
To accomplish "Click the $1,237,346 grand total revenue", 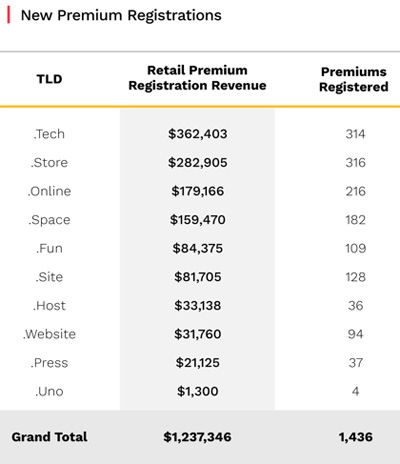I will click(x=197, y=437).
